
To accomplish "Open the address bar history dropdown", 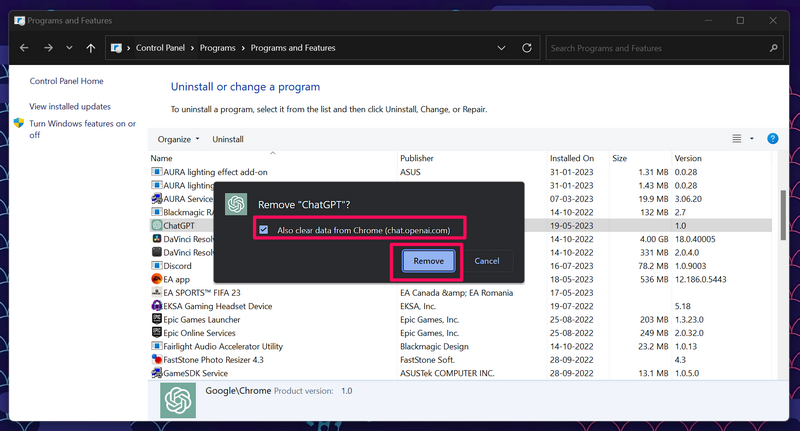I will 499,47.
